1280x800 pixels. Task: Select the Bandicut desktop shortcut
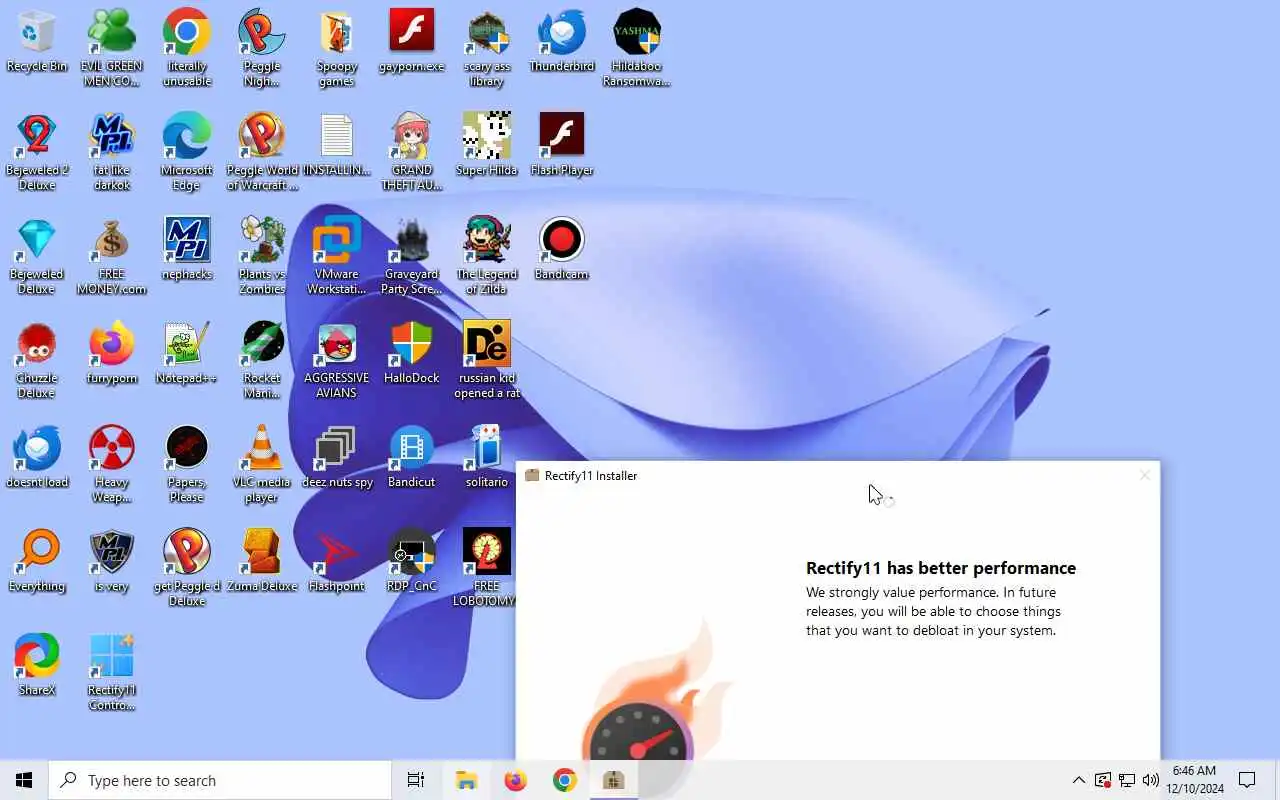click(x=412, y=458)
